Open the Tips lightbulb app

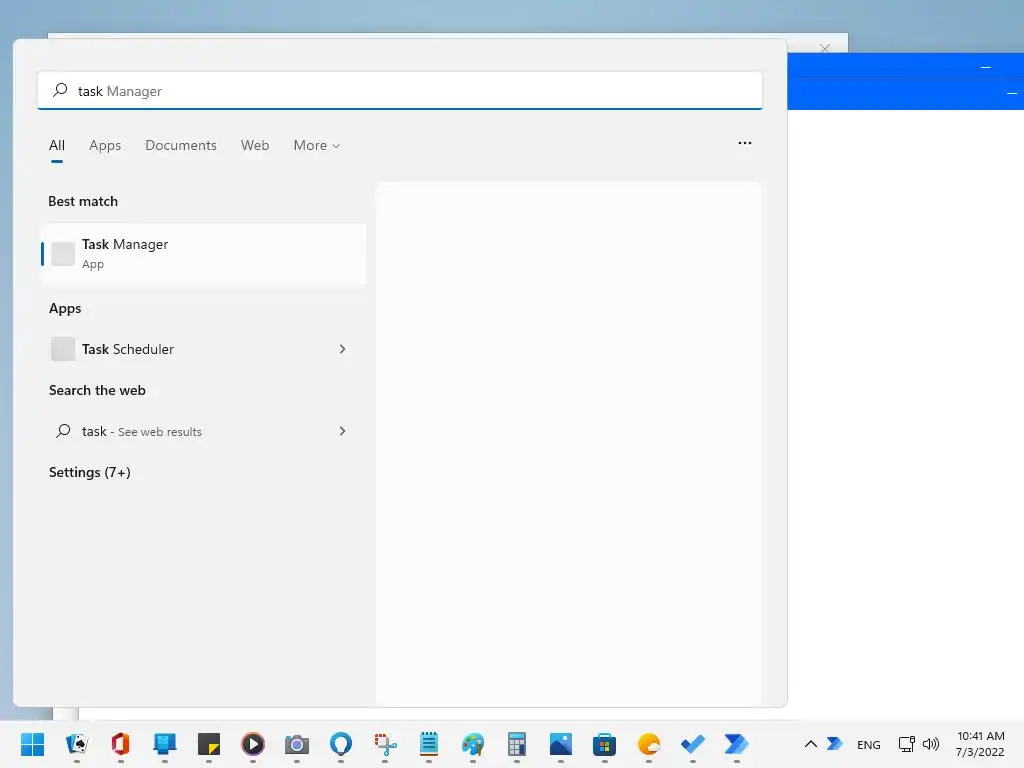tap(341, 744)
